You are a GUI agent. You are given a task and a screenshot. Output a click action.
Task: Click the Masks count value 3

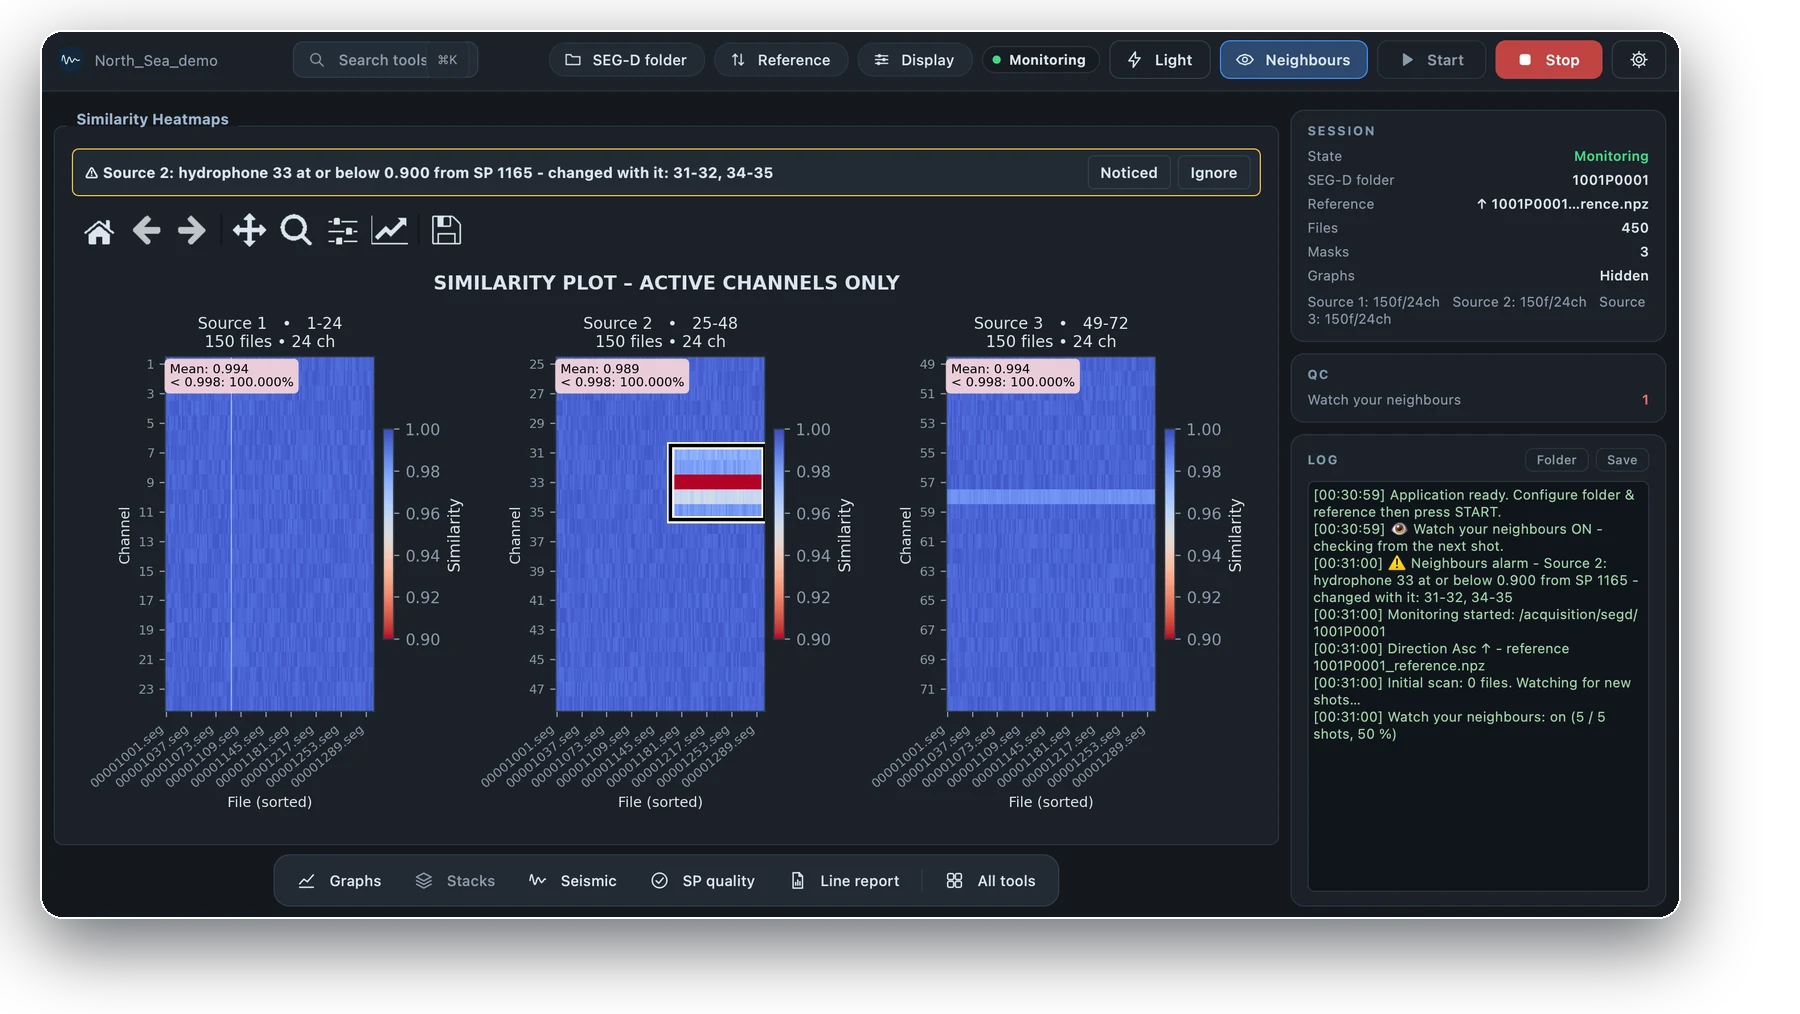1644,252
